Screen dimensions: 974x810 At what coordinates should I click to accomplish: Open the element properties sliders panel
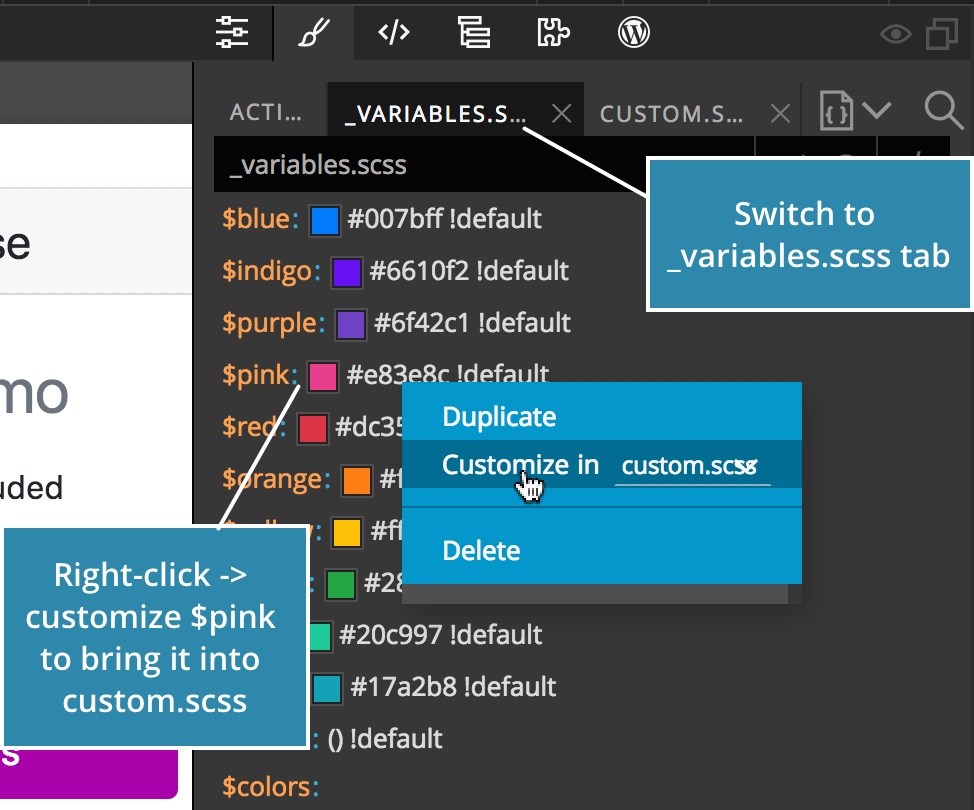point(232,32)
